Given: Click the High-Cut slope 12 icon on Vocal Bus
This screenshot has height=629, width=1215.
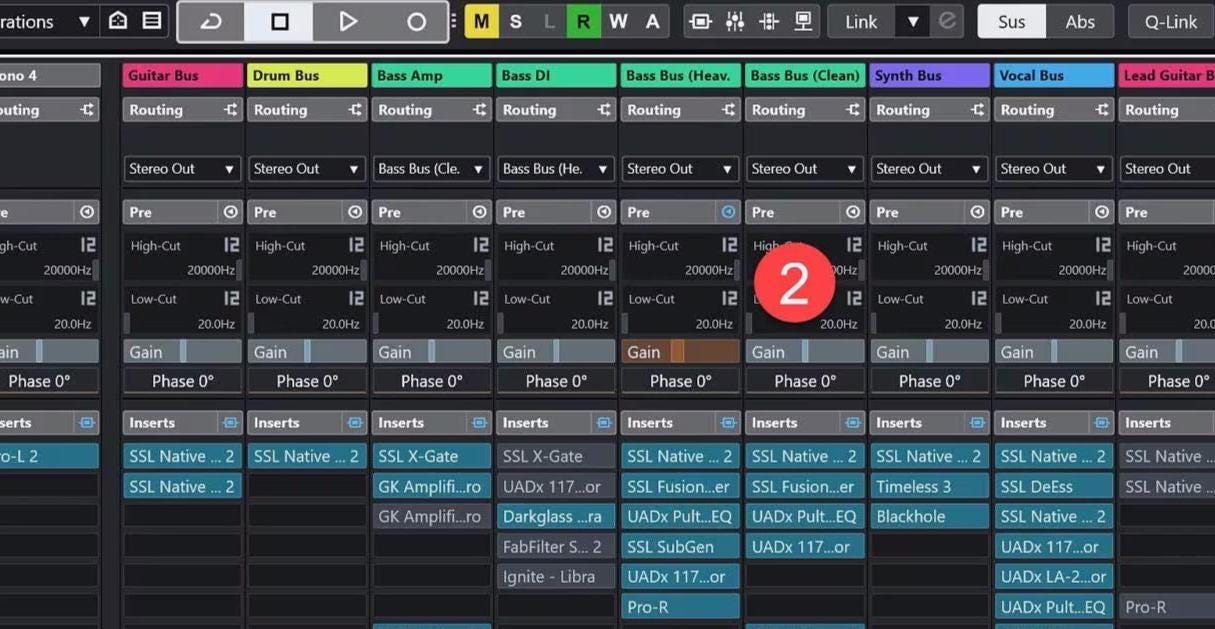Looking at the screenshot, I should (x=1103, y=245).
